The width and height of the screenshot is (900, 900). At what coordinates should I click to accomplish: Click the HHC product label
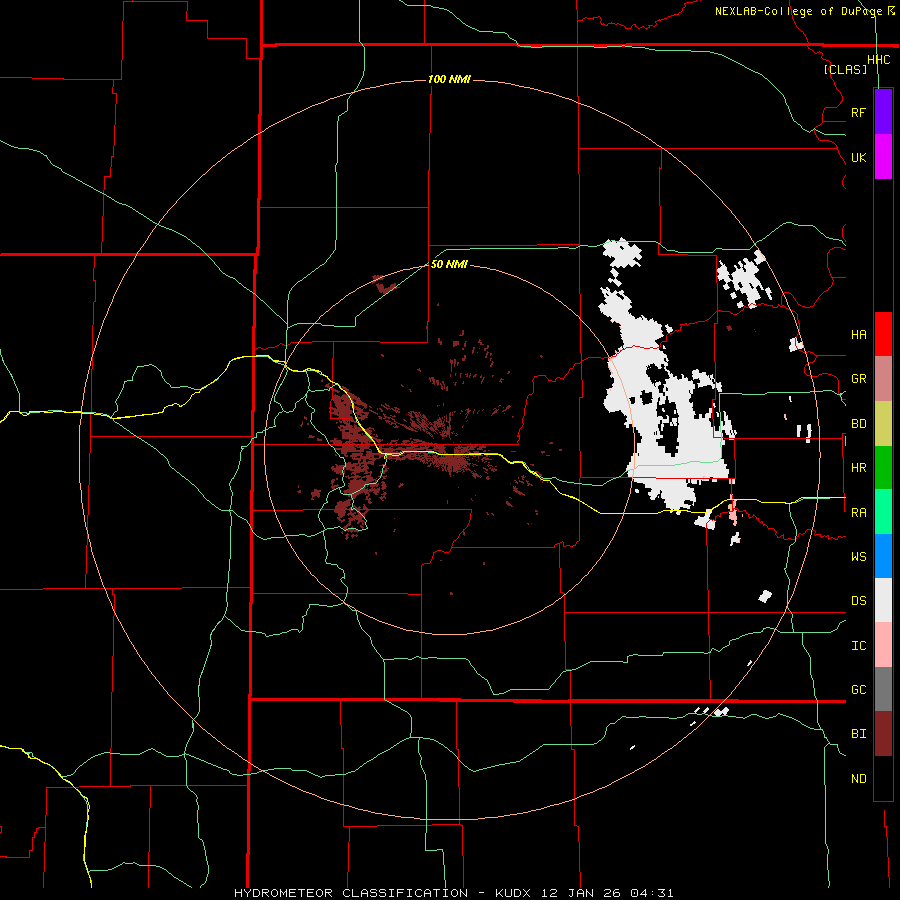[878, 60]
